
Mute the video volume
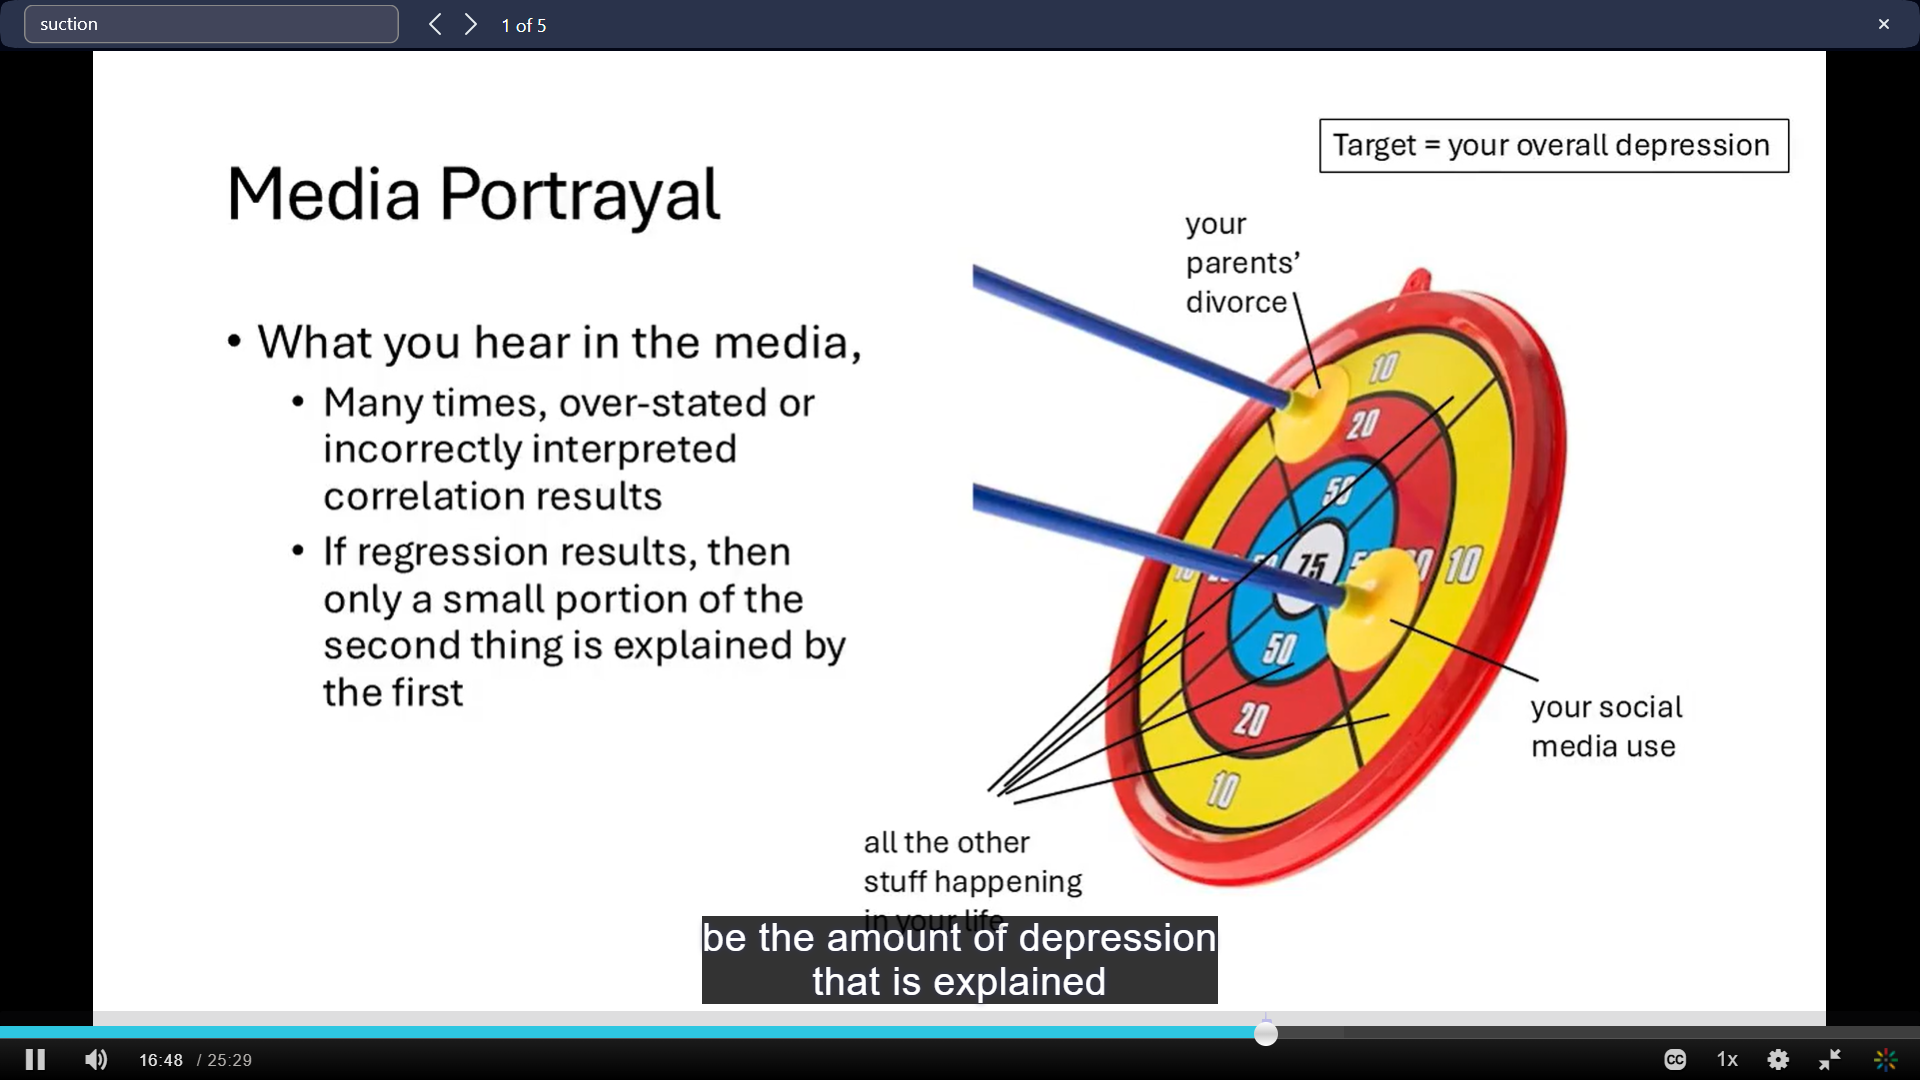(x=96, y=1060)
